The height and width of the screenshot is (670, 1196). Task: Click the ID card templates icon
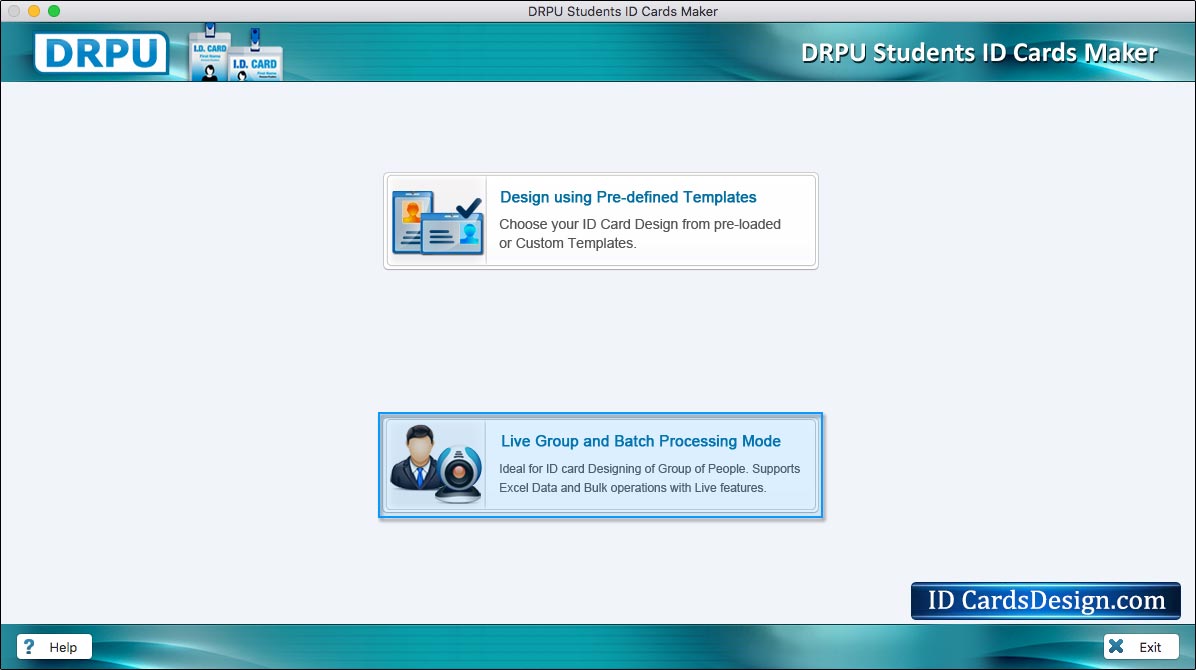(438, 221)
